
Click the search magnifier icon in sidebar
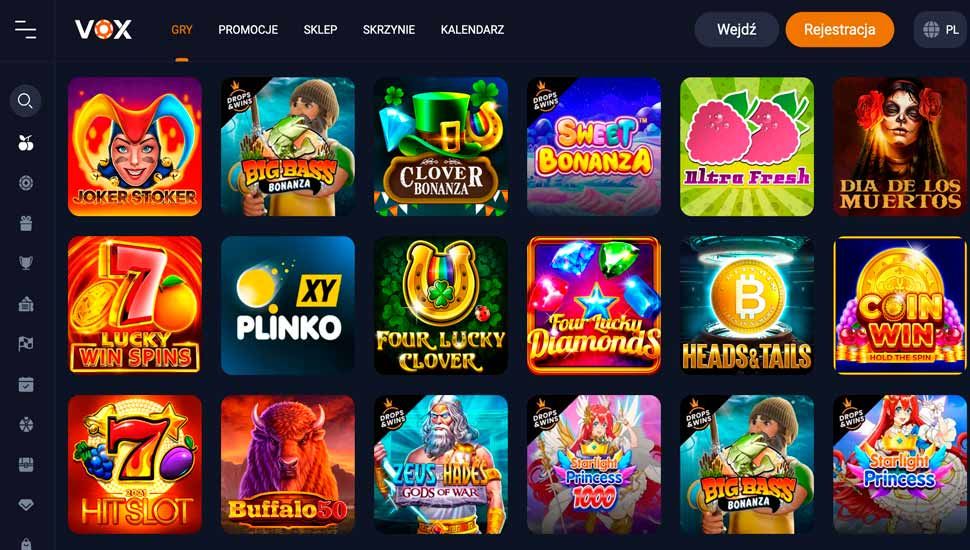point(25,100)
